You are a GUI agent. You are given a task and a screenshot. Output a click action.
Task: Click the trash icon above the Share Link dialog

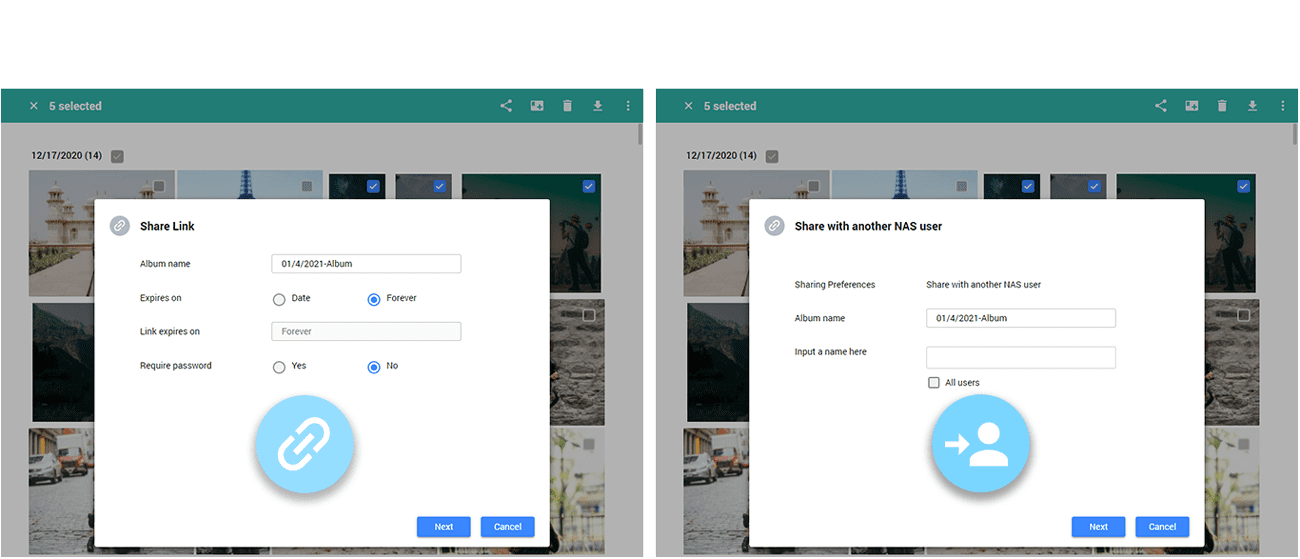tap(567, 106)
